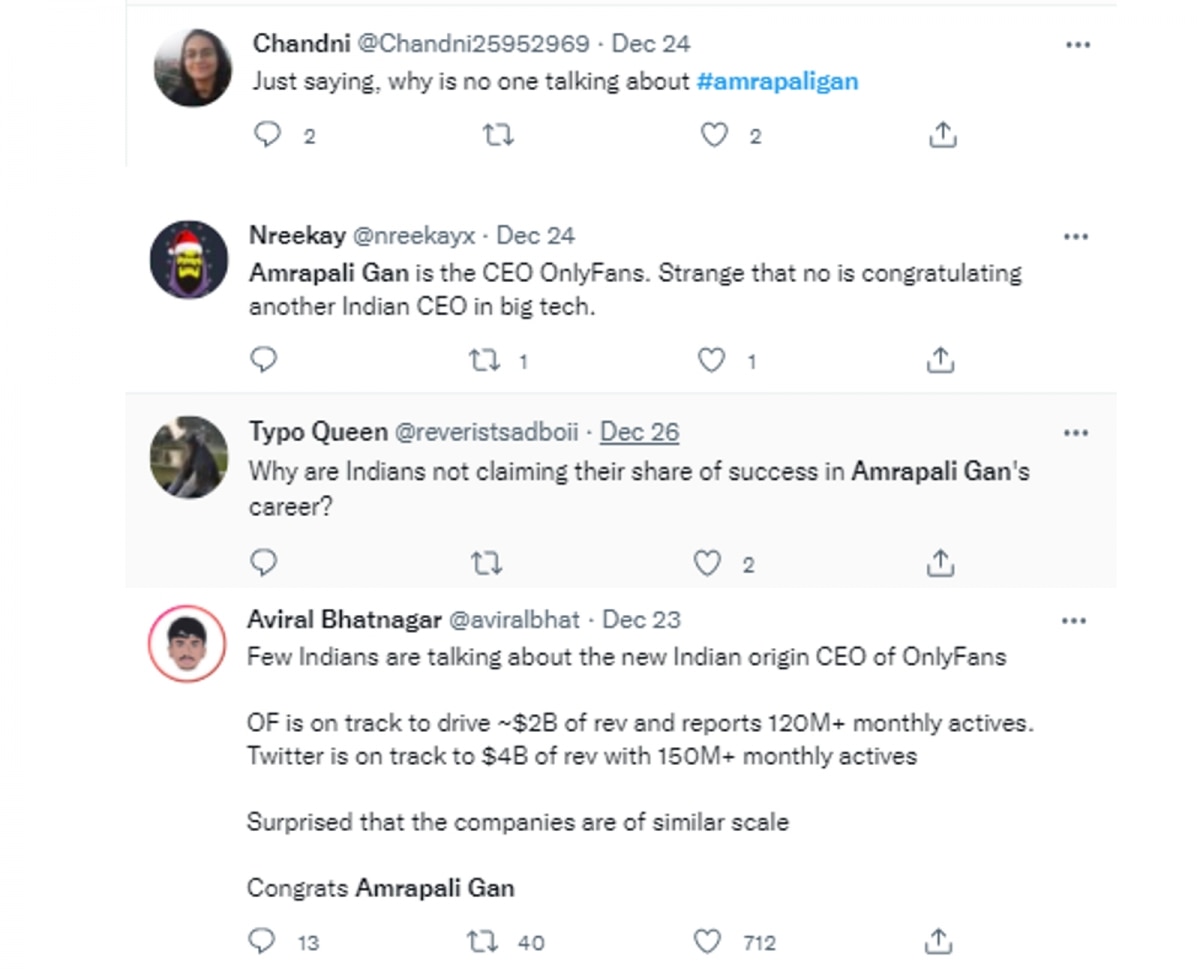Retweet Nreekay's OnlyFans CEO tweet
The width and height of the screenshot is (1200, 975).
click(x=485, y=360)
